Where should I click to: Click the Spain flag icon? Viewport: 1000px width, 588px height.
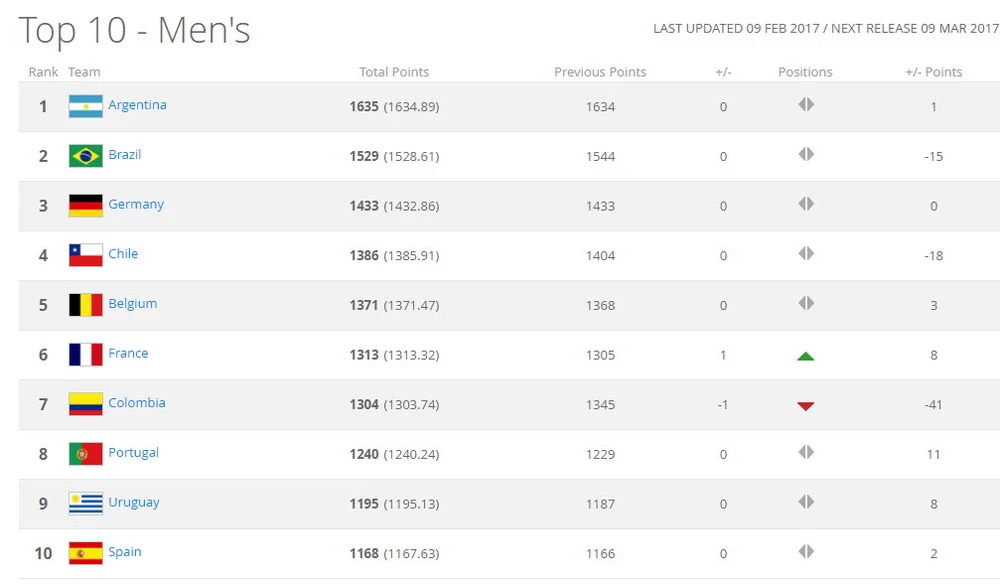pyautogui.click(x=85, y=553)
